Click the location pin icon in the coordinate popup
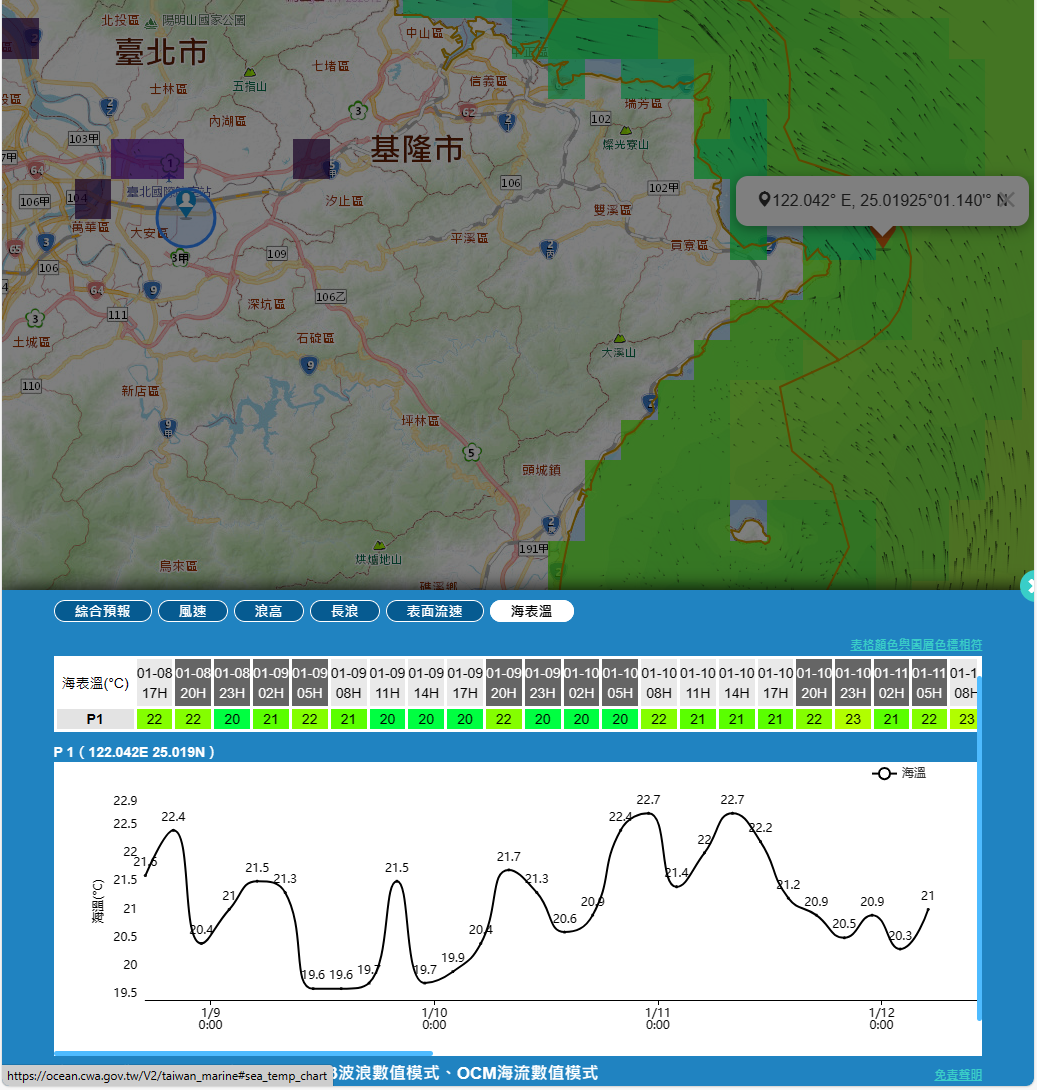Viewport: 1037px width, 1090px height. point(765,200)
